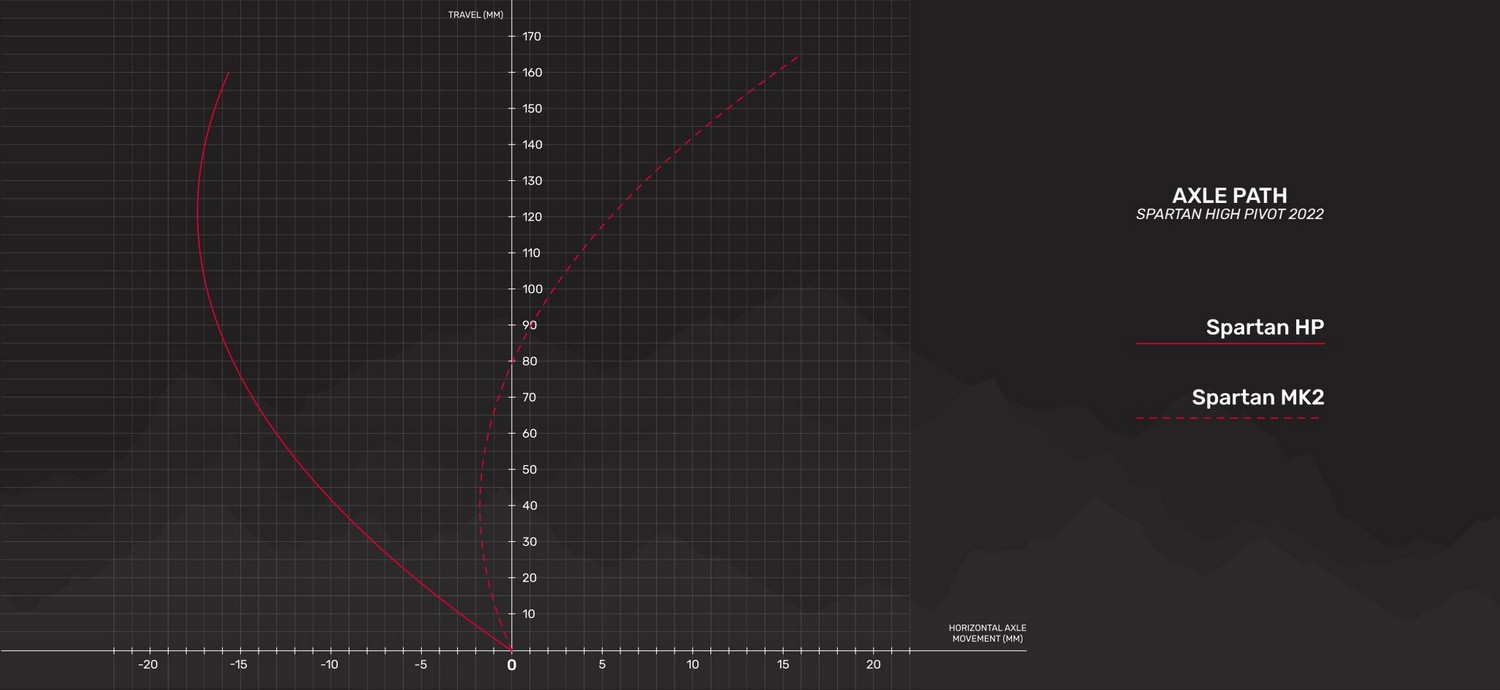The image size is (1500, 690).
Task: Click the 160 label on the travel axis
Action: 532,73
